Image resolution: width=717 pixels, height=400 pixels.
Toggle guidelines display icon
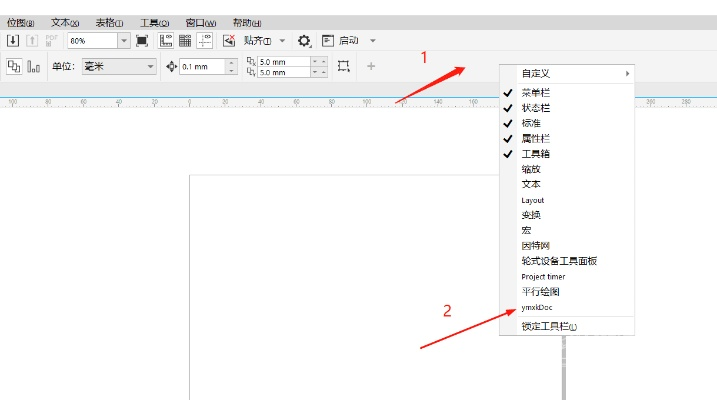tap(205, 40)
